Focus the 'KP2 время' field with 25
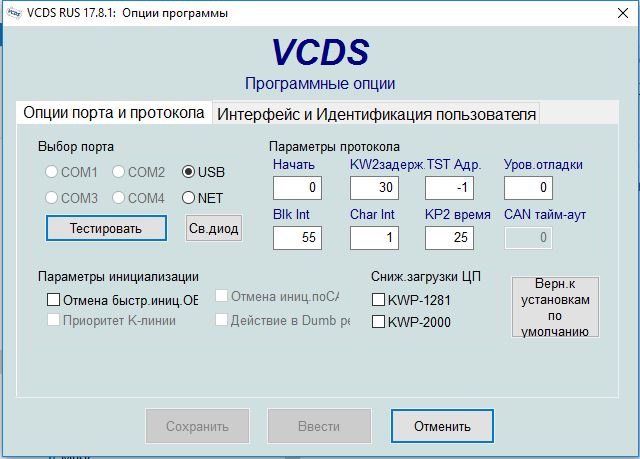Image resolution: width=640 pixels, height=459 pixels. [x=449, y=237]
